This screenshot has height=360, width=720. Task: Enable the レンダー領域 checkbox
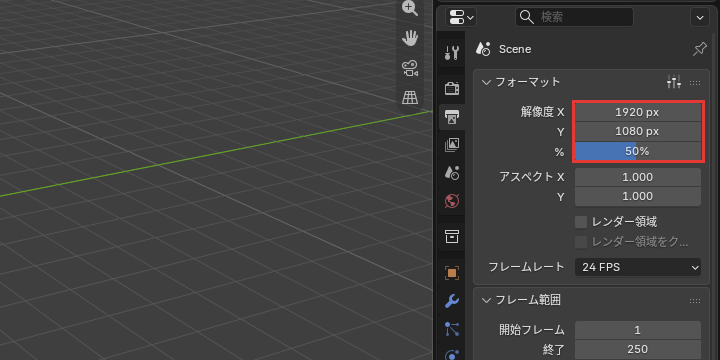click(x=581, y=222)
